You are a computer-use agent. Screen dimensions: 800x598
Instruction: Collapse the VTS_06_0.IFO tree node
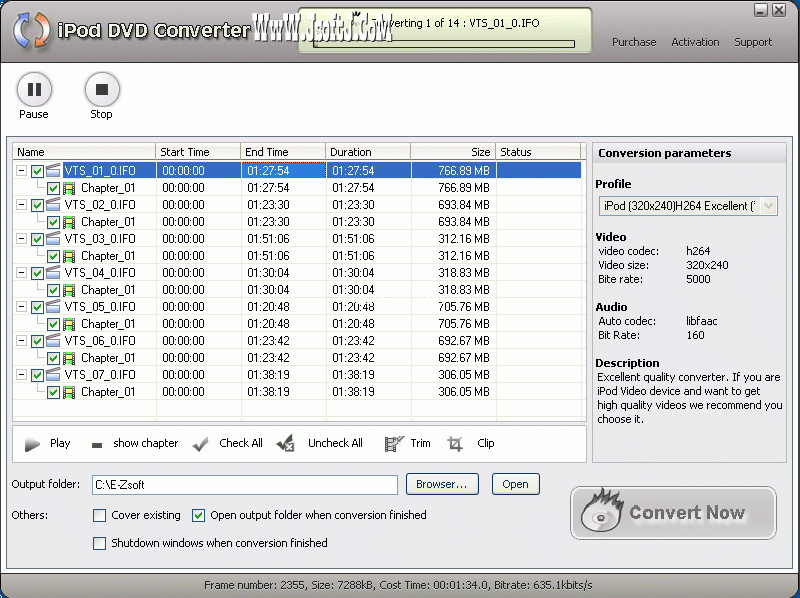pyautogui.click(x=21, y=340)
